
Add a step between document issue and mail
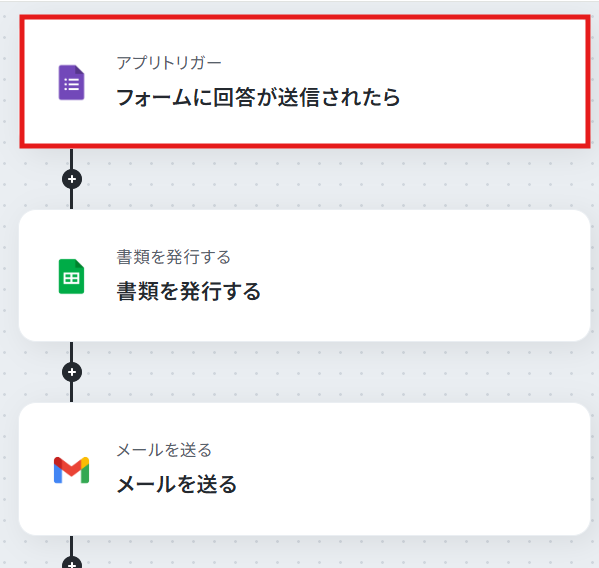pos(72,372)
